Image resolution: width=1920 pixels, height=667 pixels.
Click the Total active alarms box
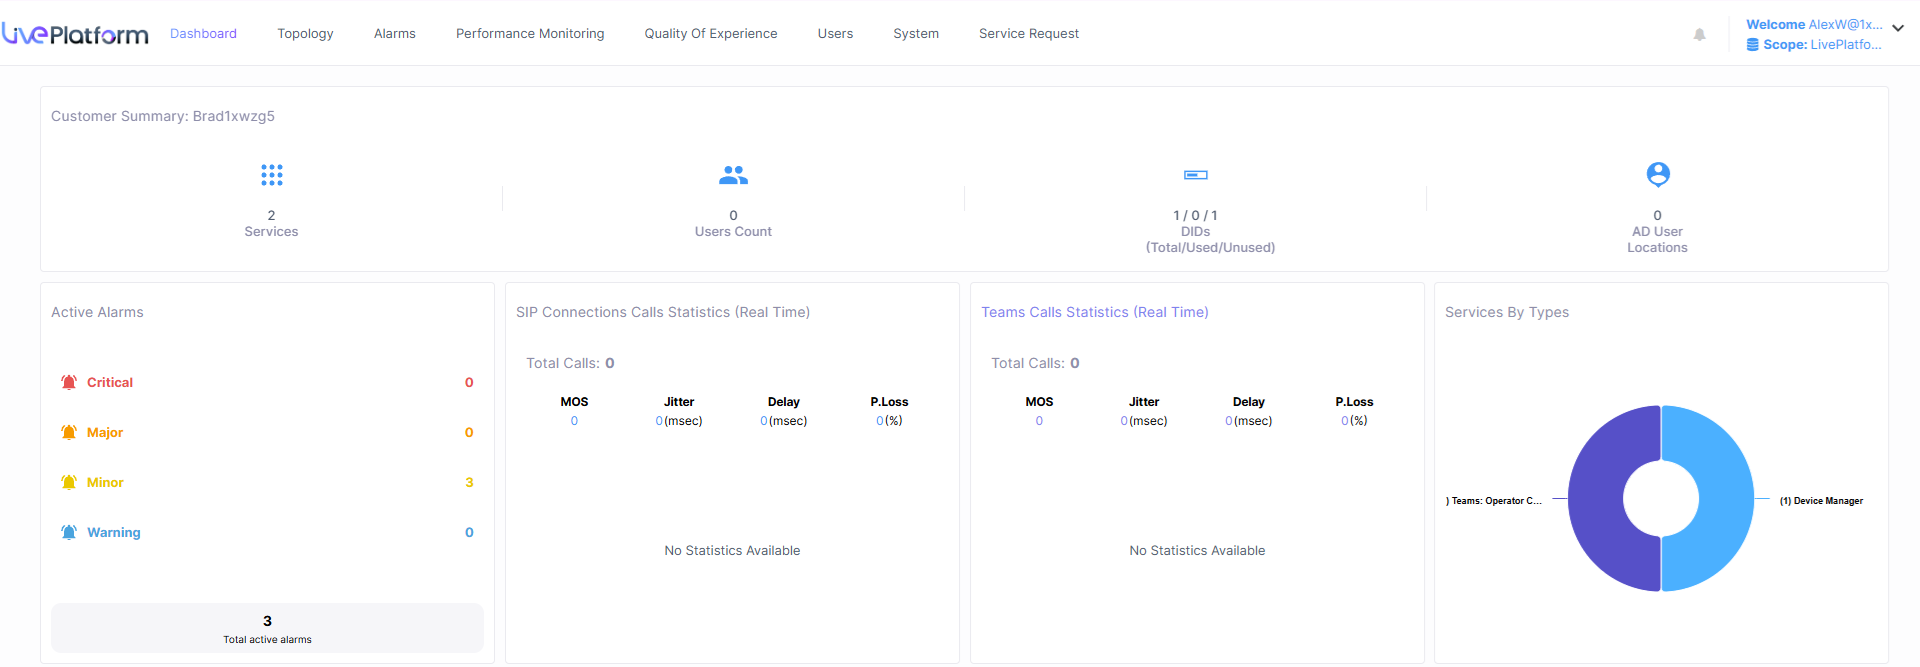coord(267,628)
